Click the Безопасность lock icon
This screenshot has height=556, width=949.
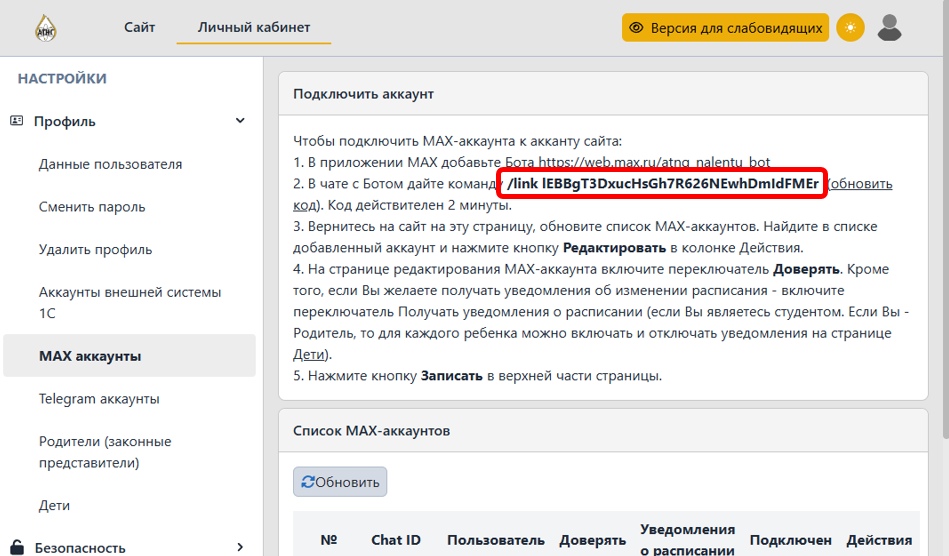pyautogui.click(x=17, y=548)
